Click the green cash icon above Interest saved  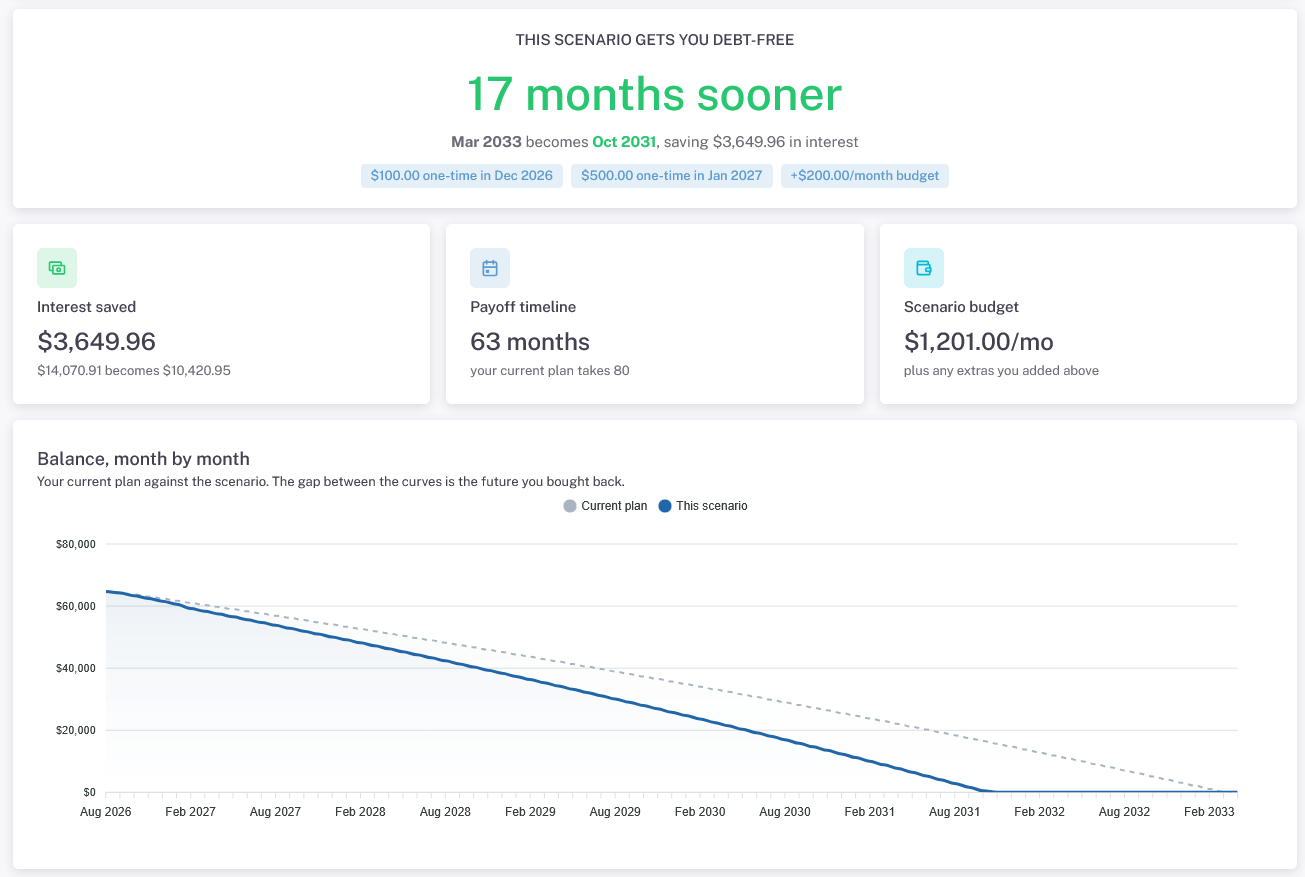(57, 268)
